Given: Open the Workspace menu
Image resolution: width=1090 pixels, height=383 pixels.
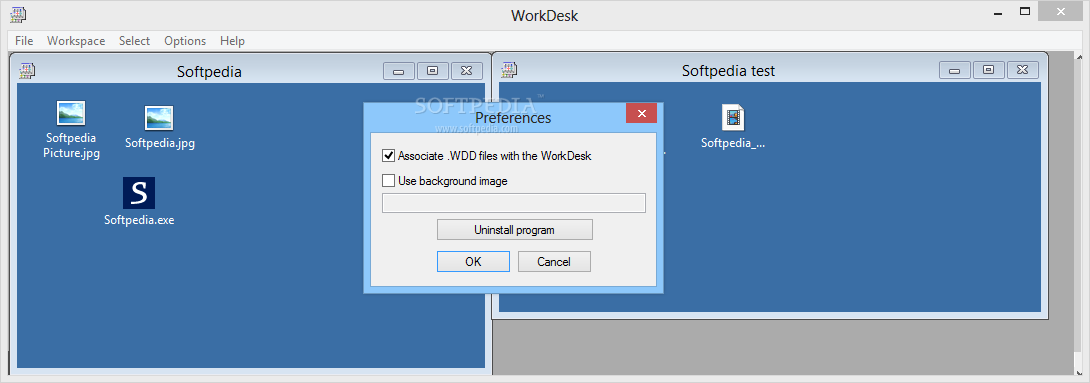Looking at the screenshot, I should click(76, 40).
